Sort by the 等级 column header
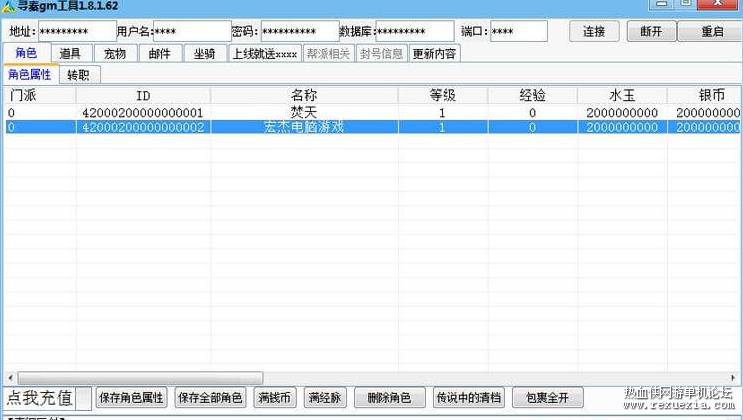This screenshot has width=743, height=420. [x=443, y=95]
